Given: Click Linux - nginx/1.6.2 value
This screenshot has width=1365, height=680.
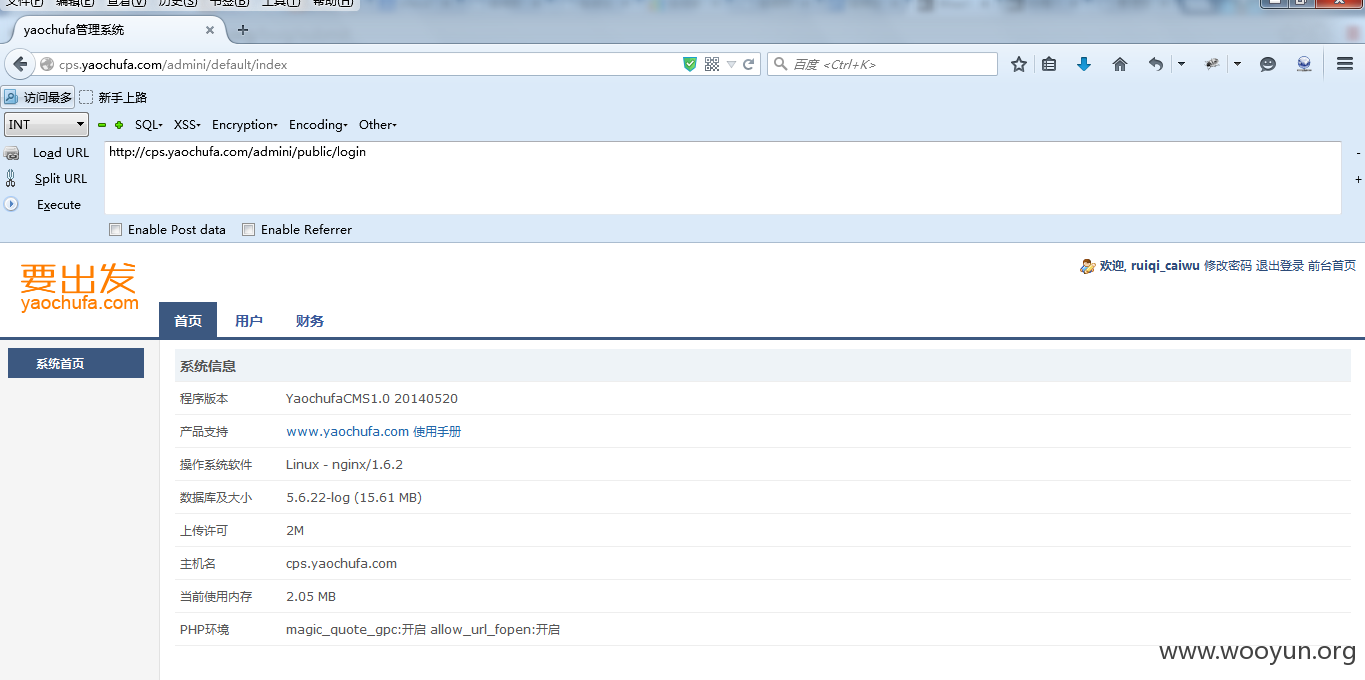Looking at the screenshot, I should click(x=344, y=465).
